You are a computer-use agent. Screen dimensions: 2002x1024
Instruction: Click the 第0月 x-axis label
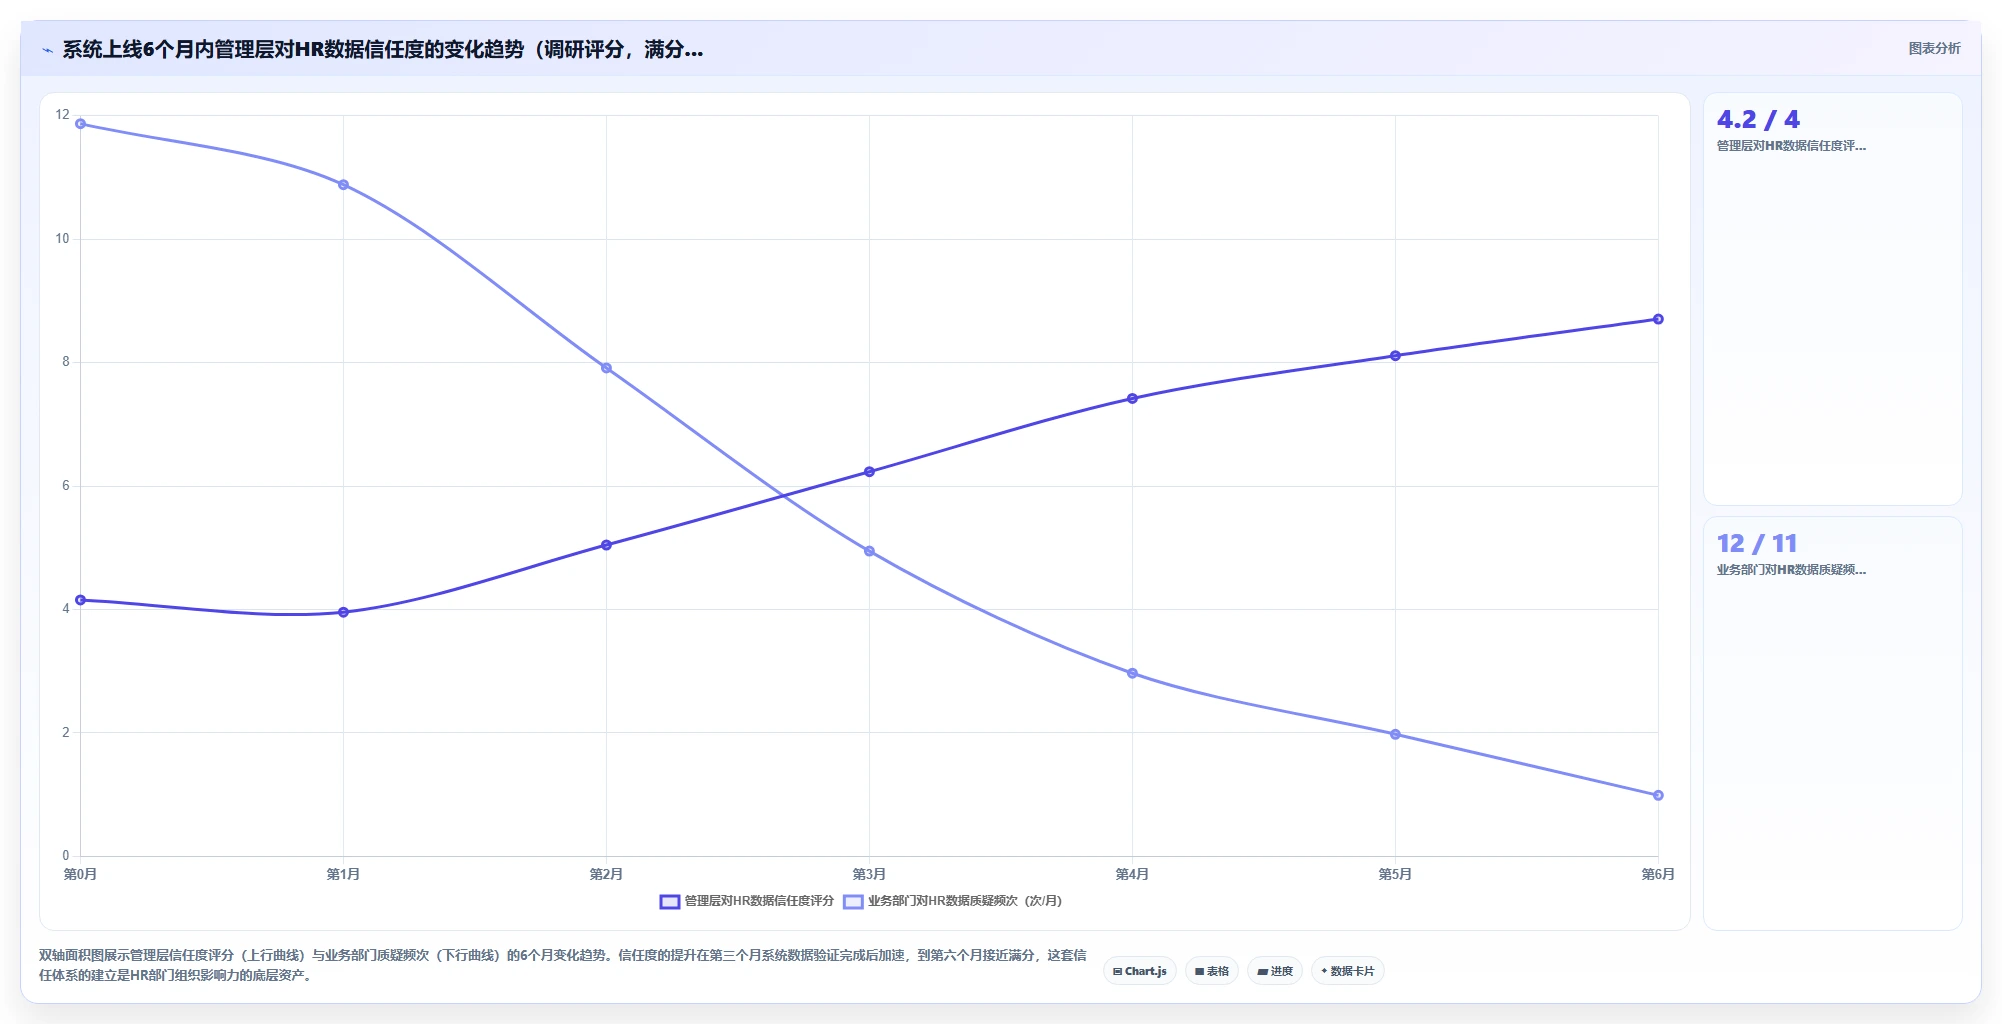coord(80,874)
